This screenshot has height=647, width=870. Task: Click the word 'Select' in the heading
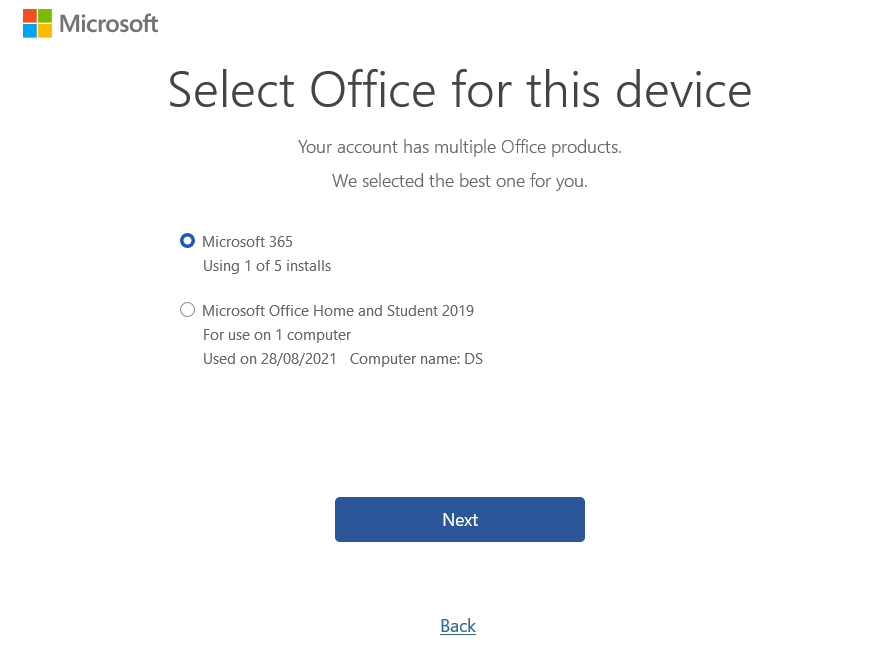231,90
